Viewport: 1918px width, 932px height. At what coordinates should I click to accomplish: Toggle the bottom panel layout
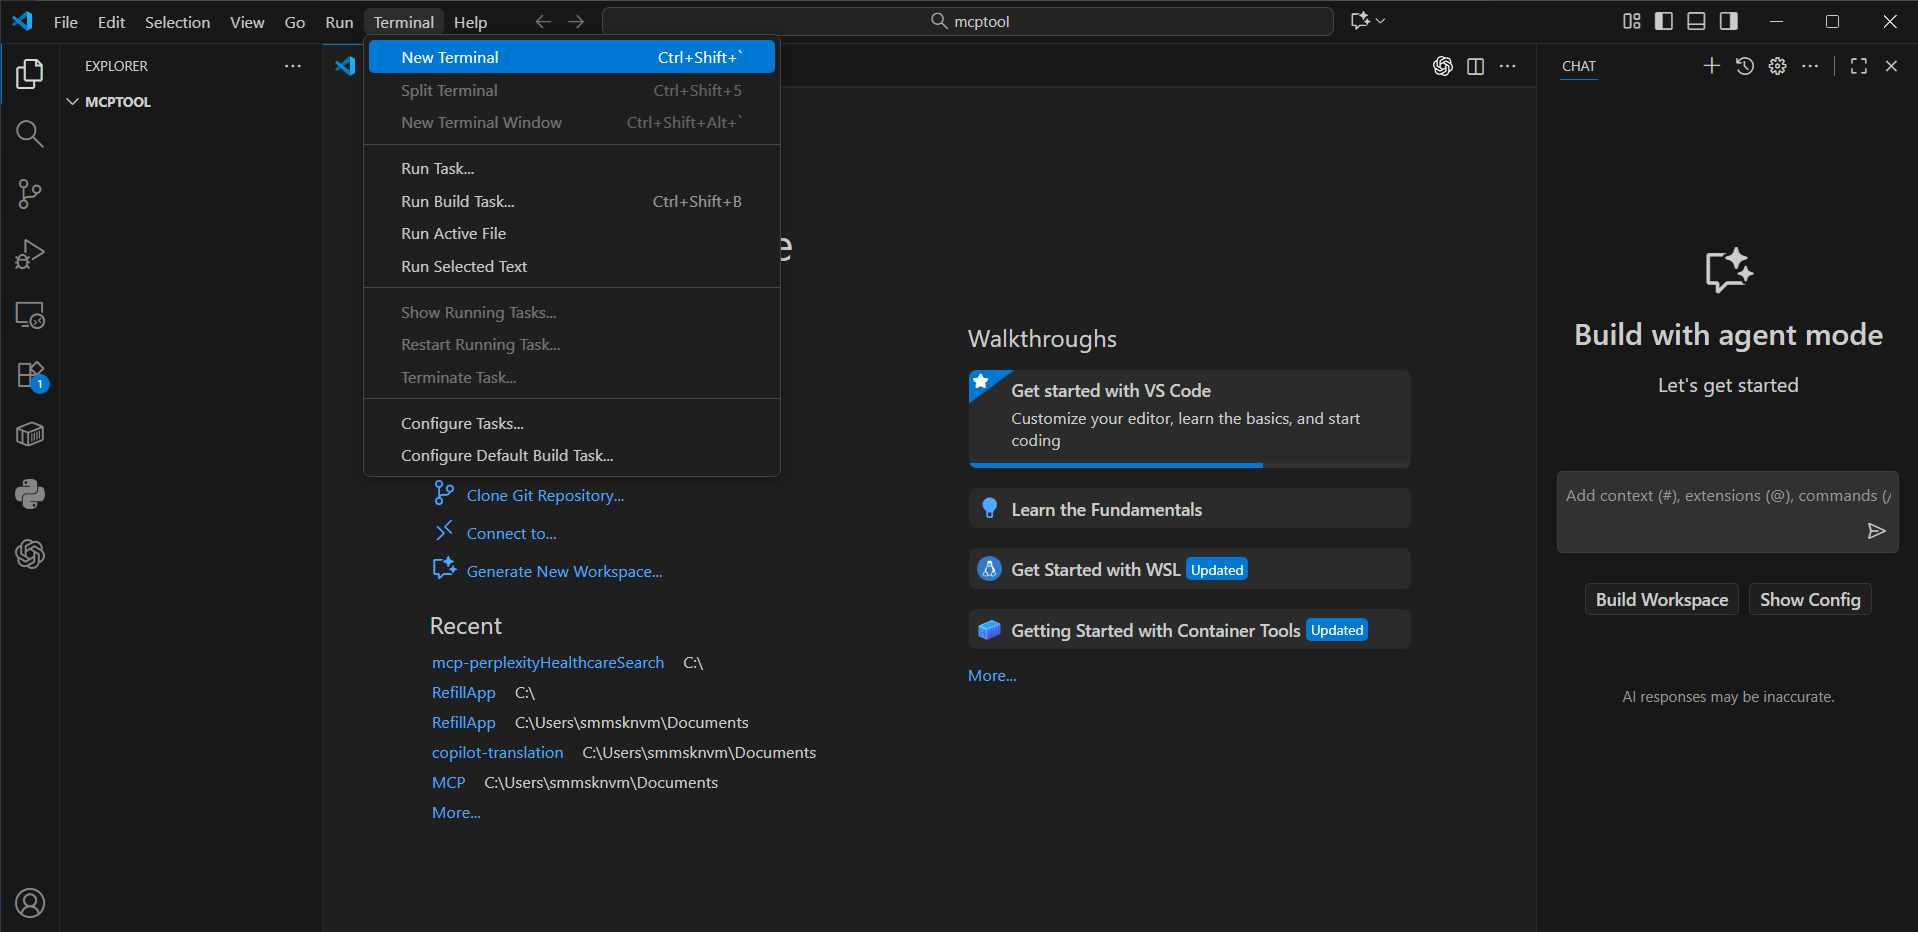click(1696, 21)
